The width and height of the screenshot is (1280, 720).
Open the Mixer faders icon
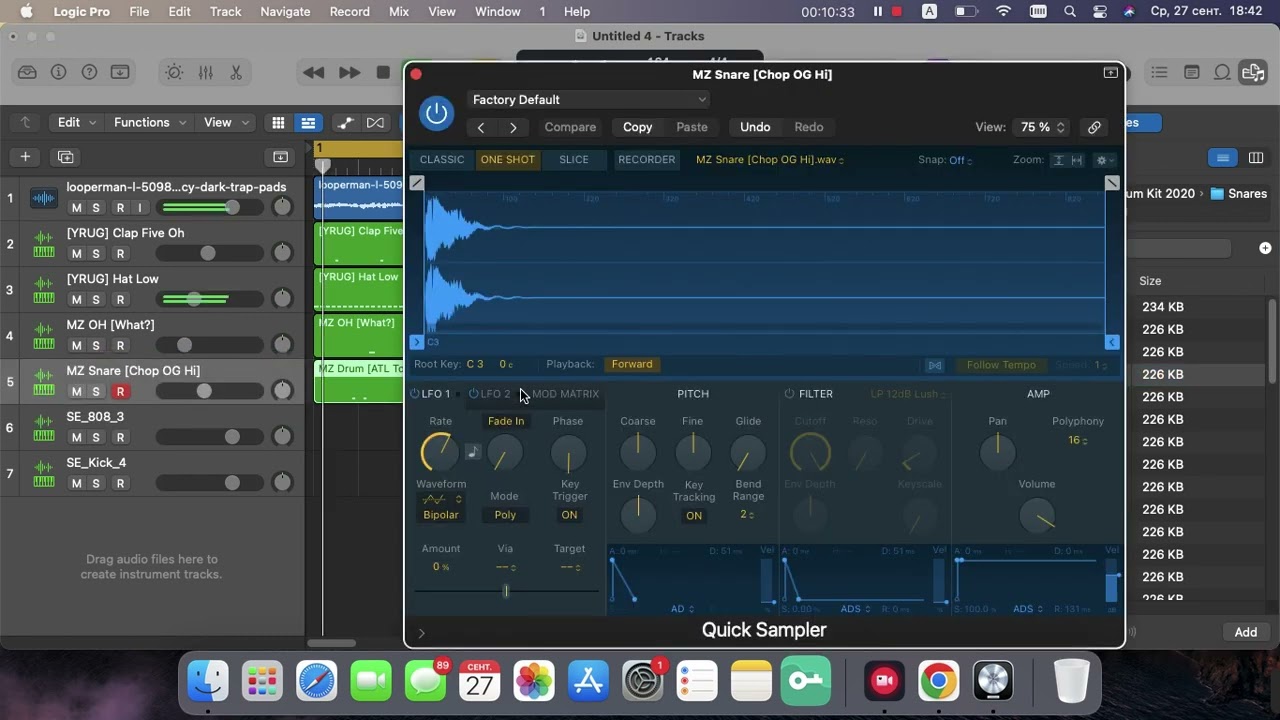(205, 72)
